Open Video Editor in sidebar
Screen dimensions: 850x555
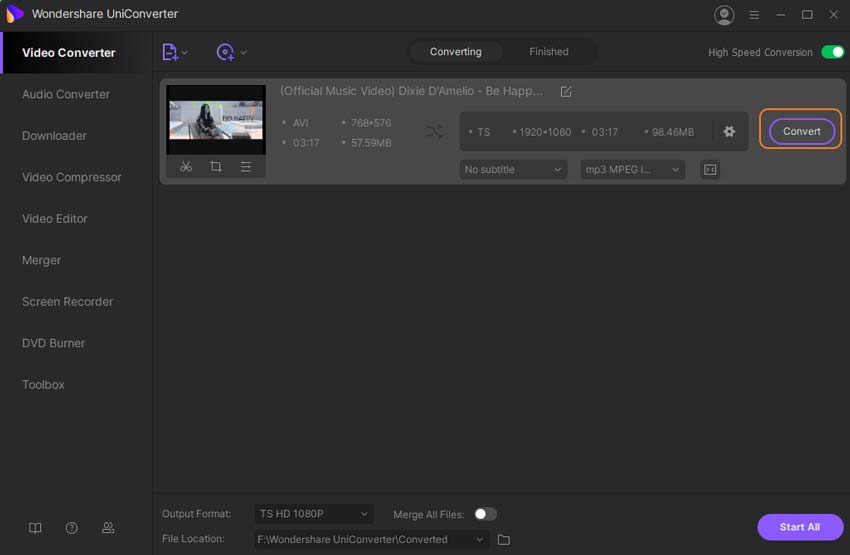(55, 218)
